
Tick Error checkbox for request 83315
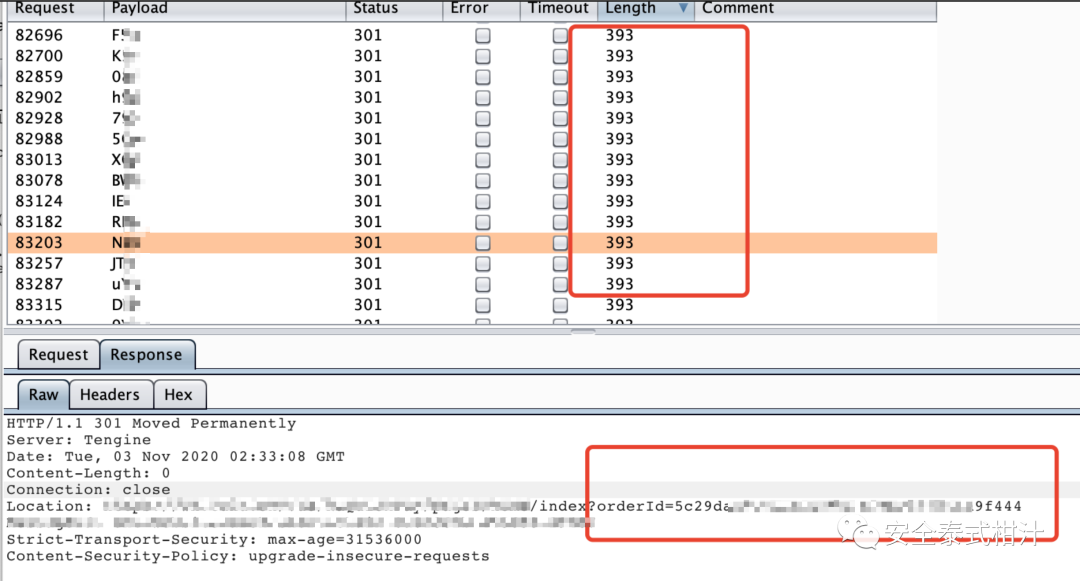483,305
